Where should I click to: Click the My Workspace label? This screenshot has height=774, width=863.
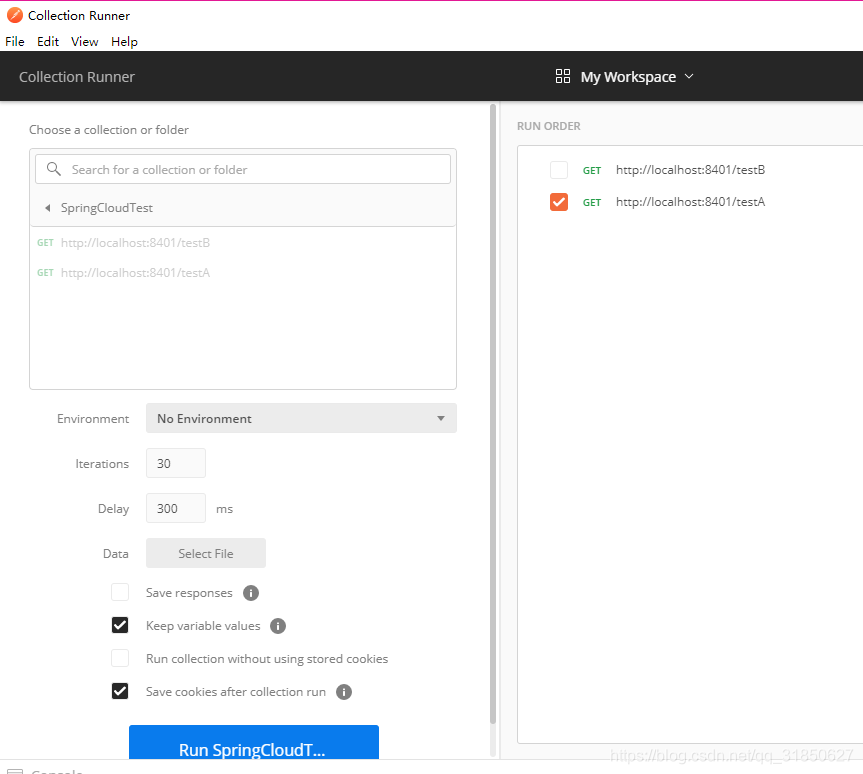[628, 77]
